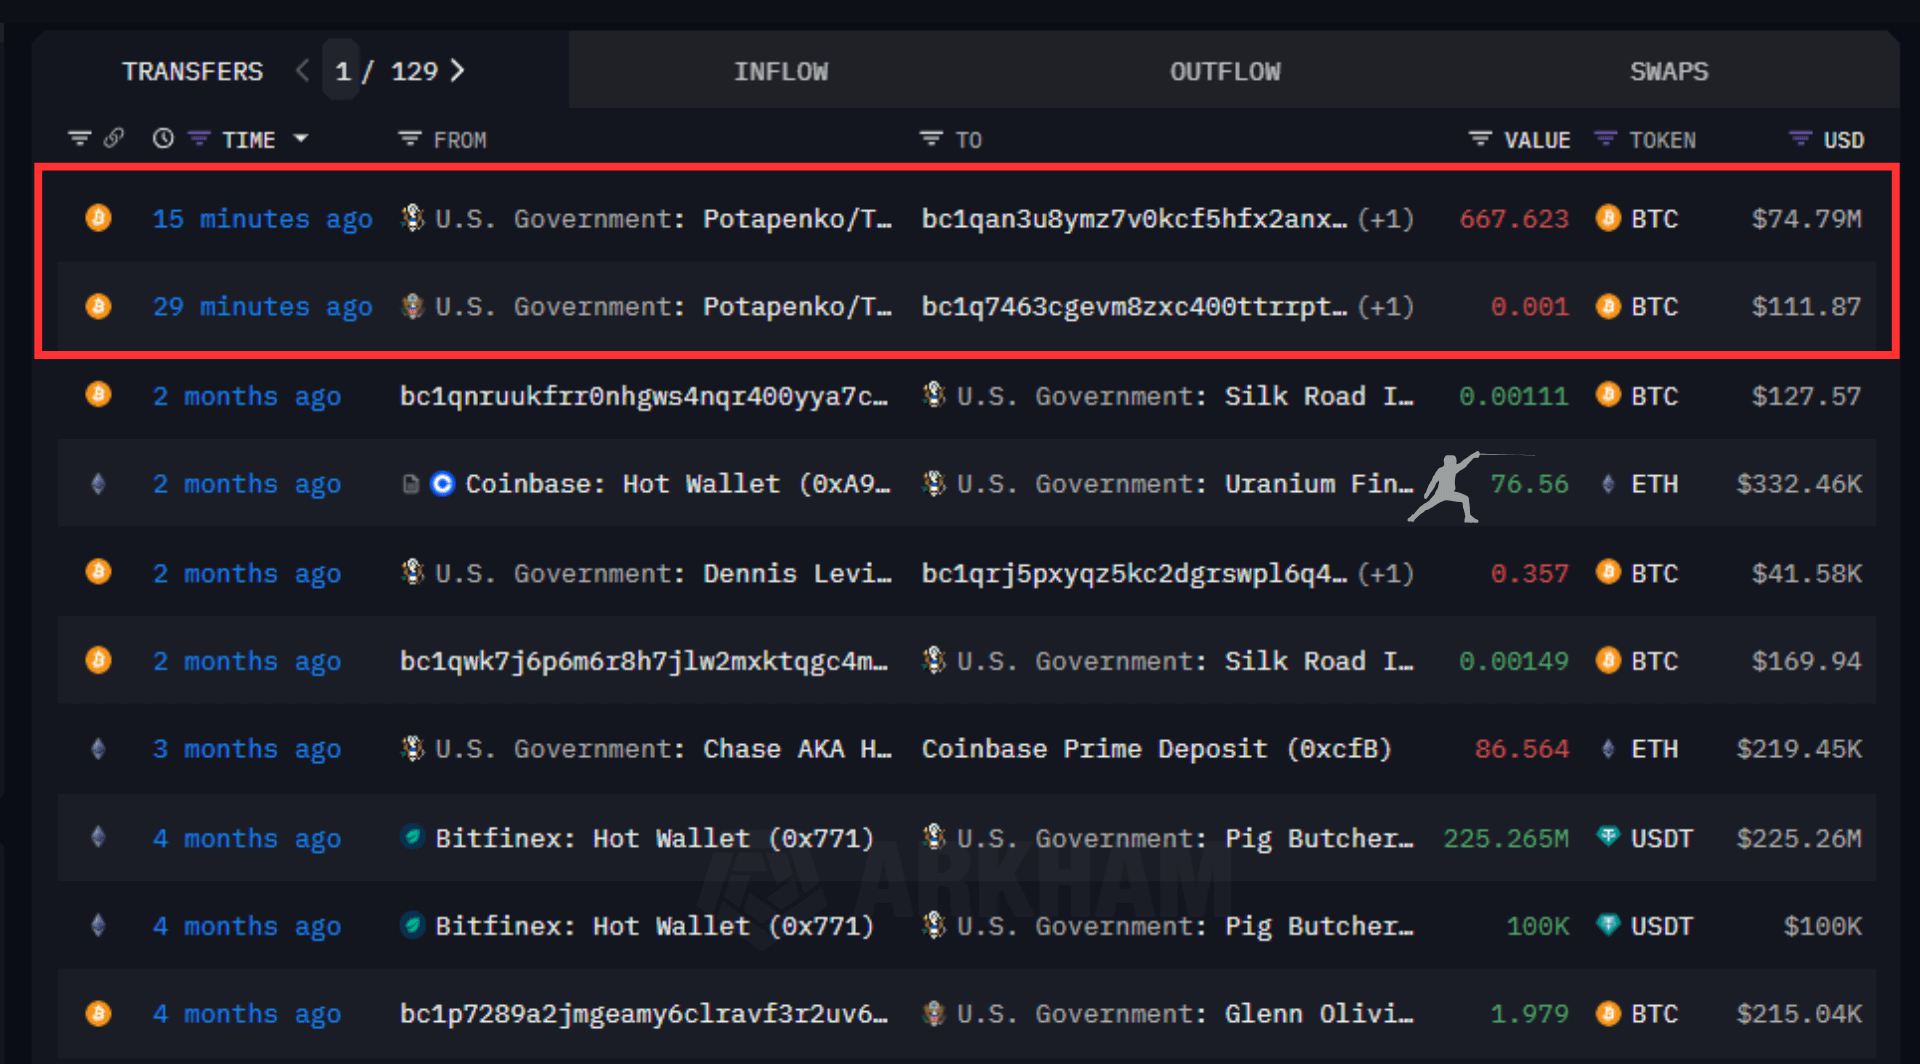Open the filter icon next to VALUE
This screenshot has height=1064, width=1920.
tap(1480, 139)
